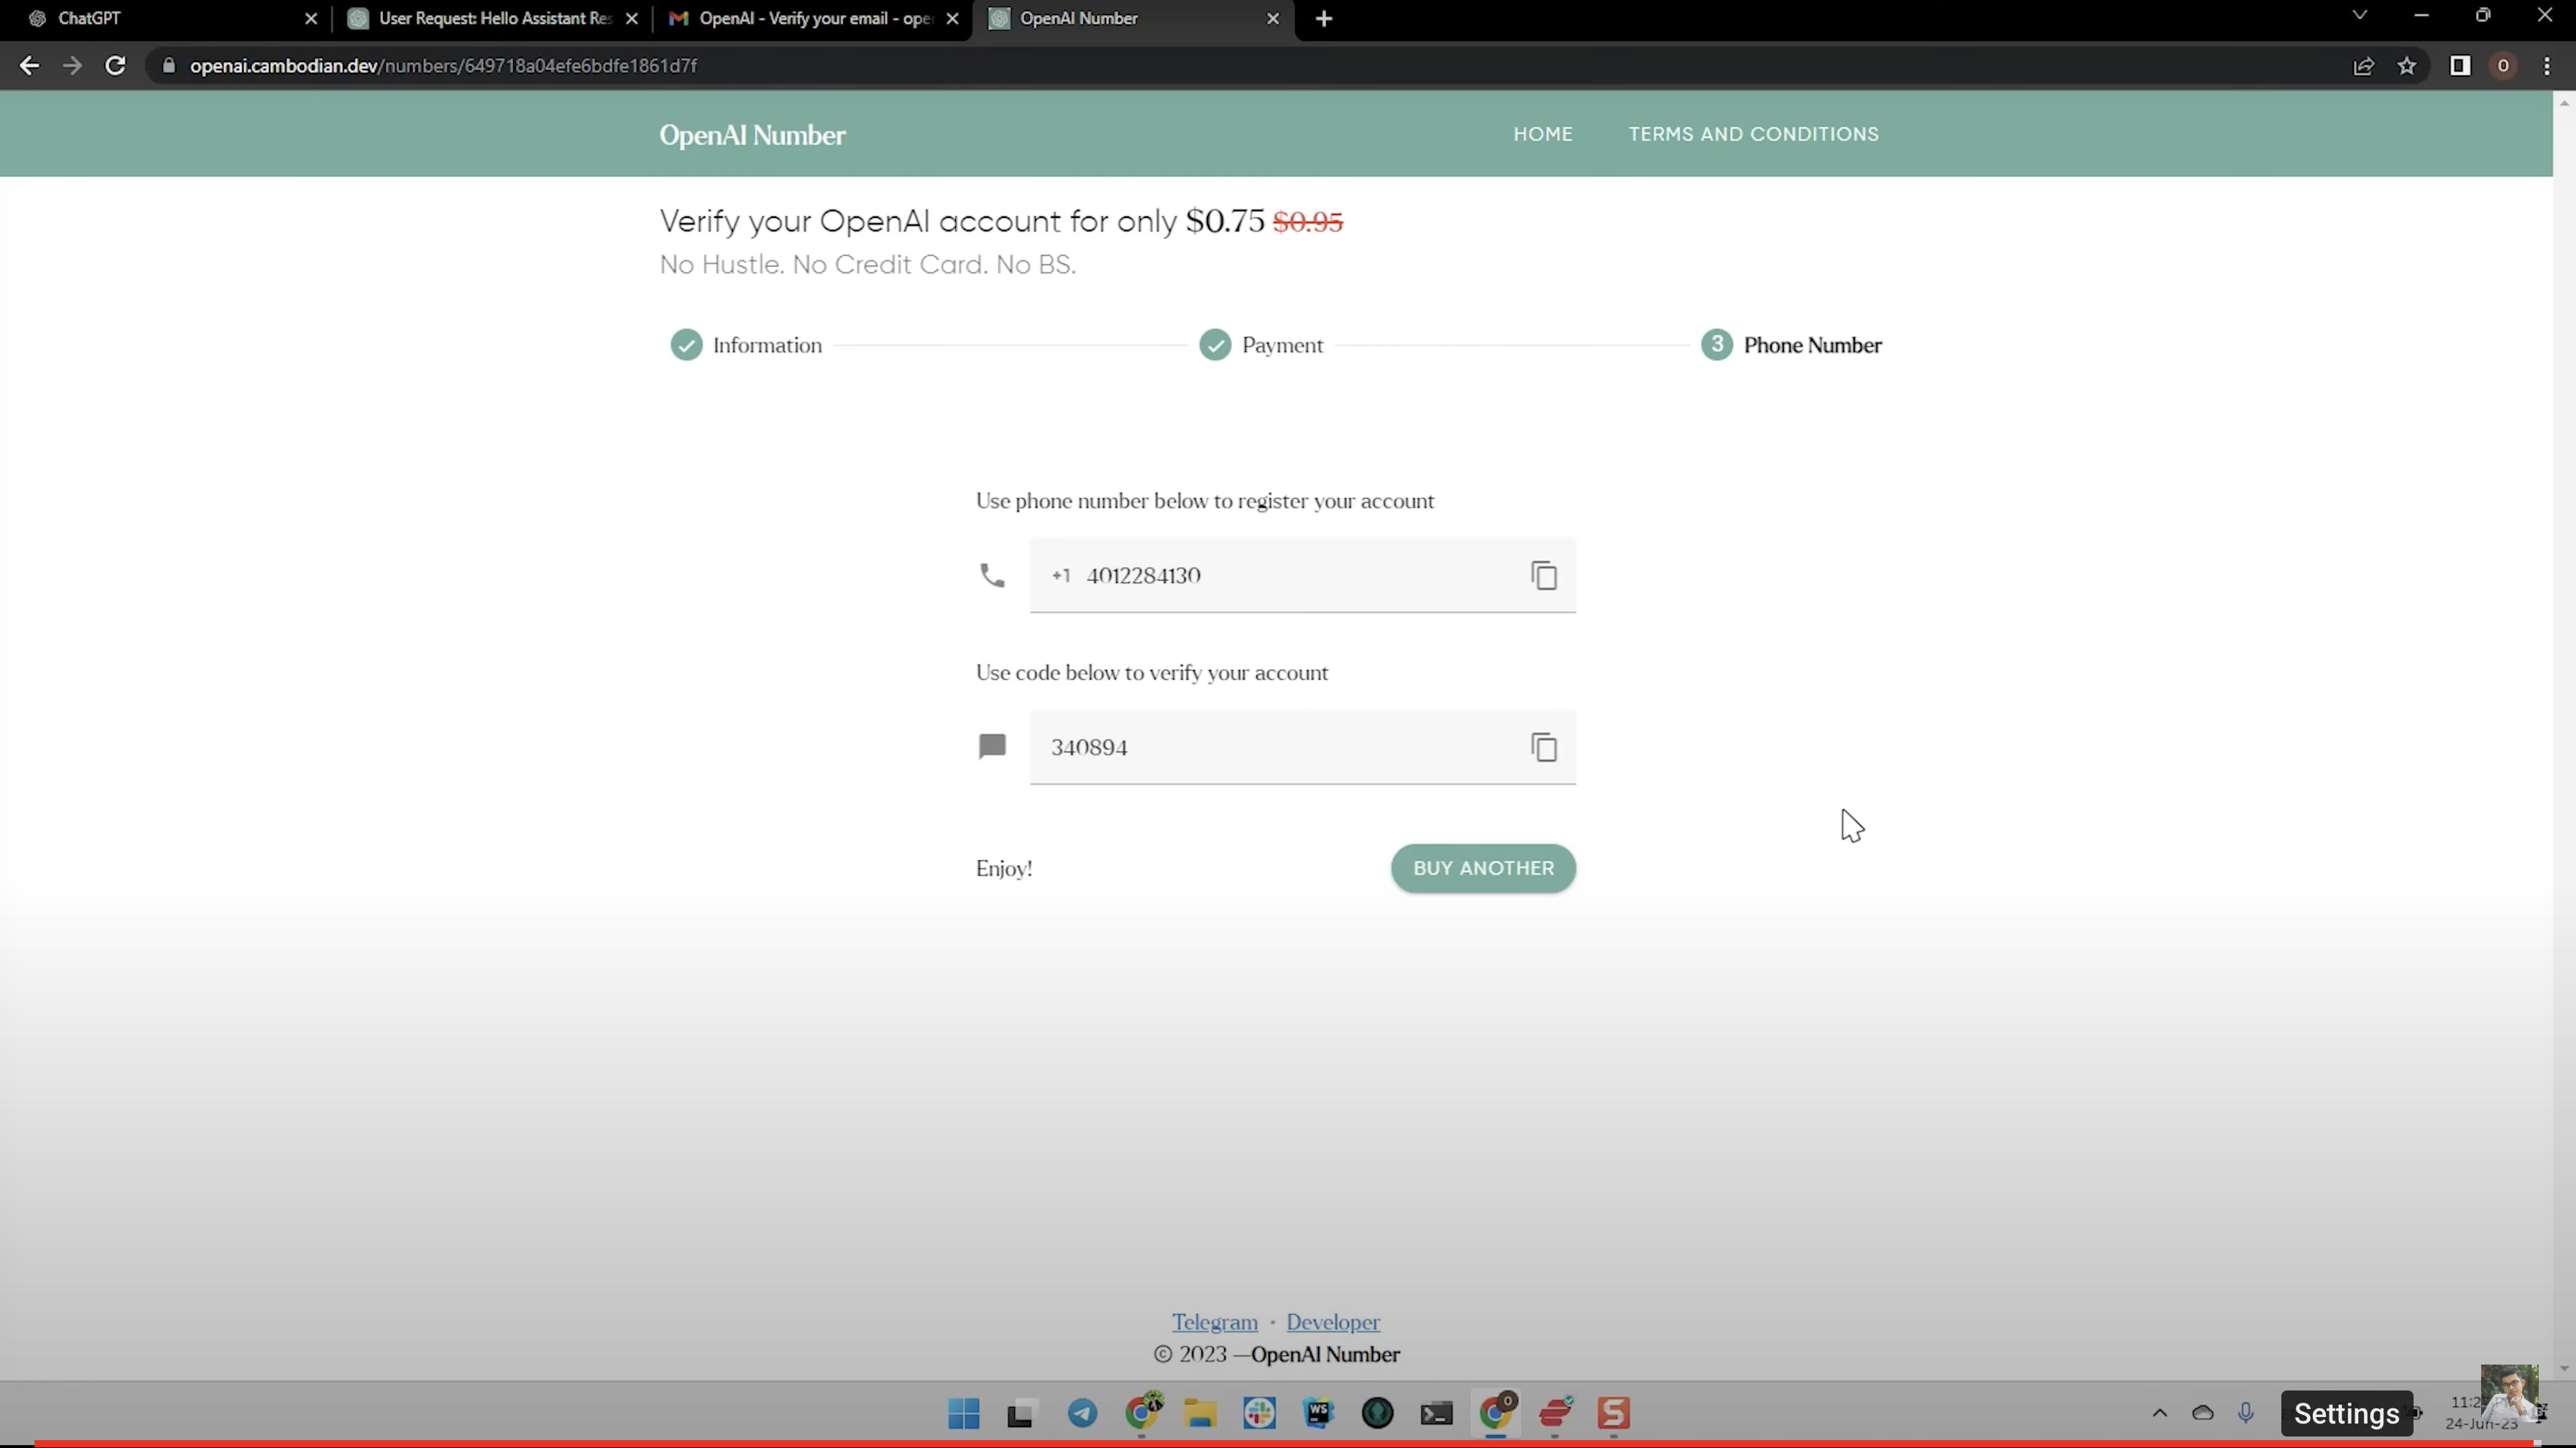This screenshot has height=1448, width=2576.
Task: Open the Windows Start menu
Action: [964, 1413]
